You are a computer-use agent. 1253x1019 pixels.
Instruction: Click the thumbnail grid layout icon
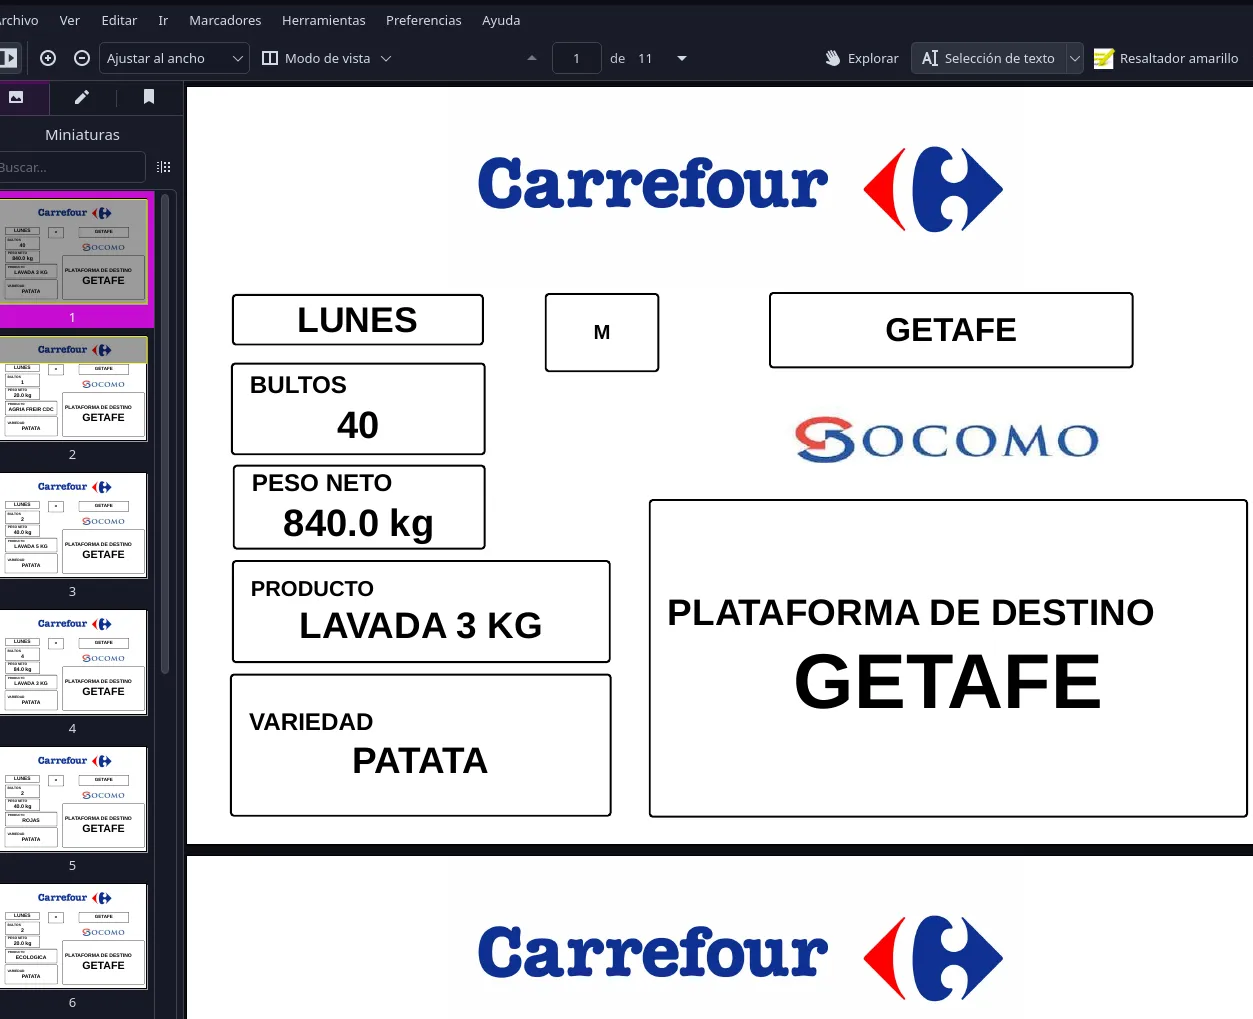pyautogui.click(x=164, y=166)
